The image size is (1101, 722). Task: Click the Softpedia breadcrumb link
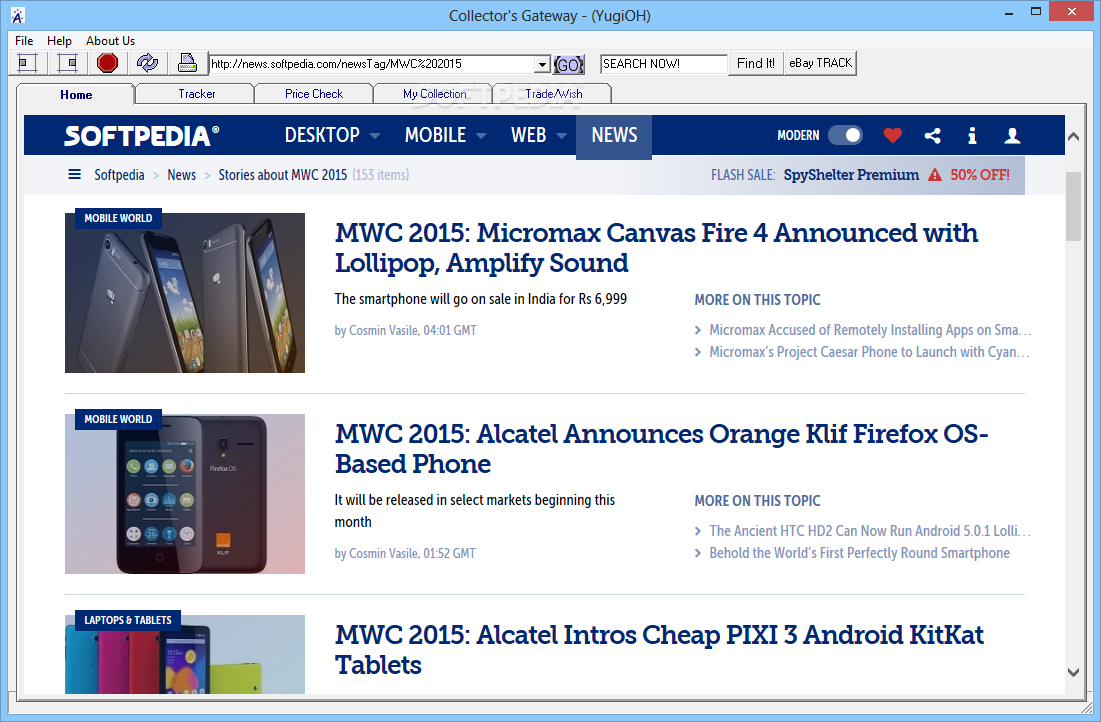(119, 175)
